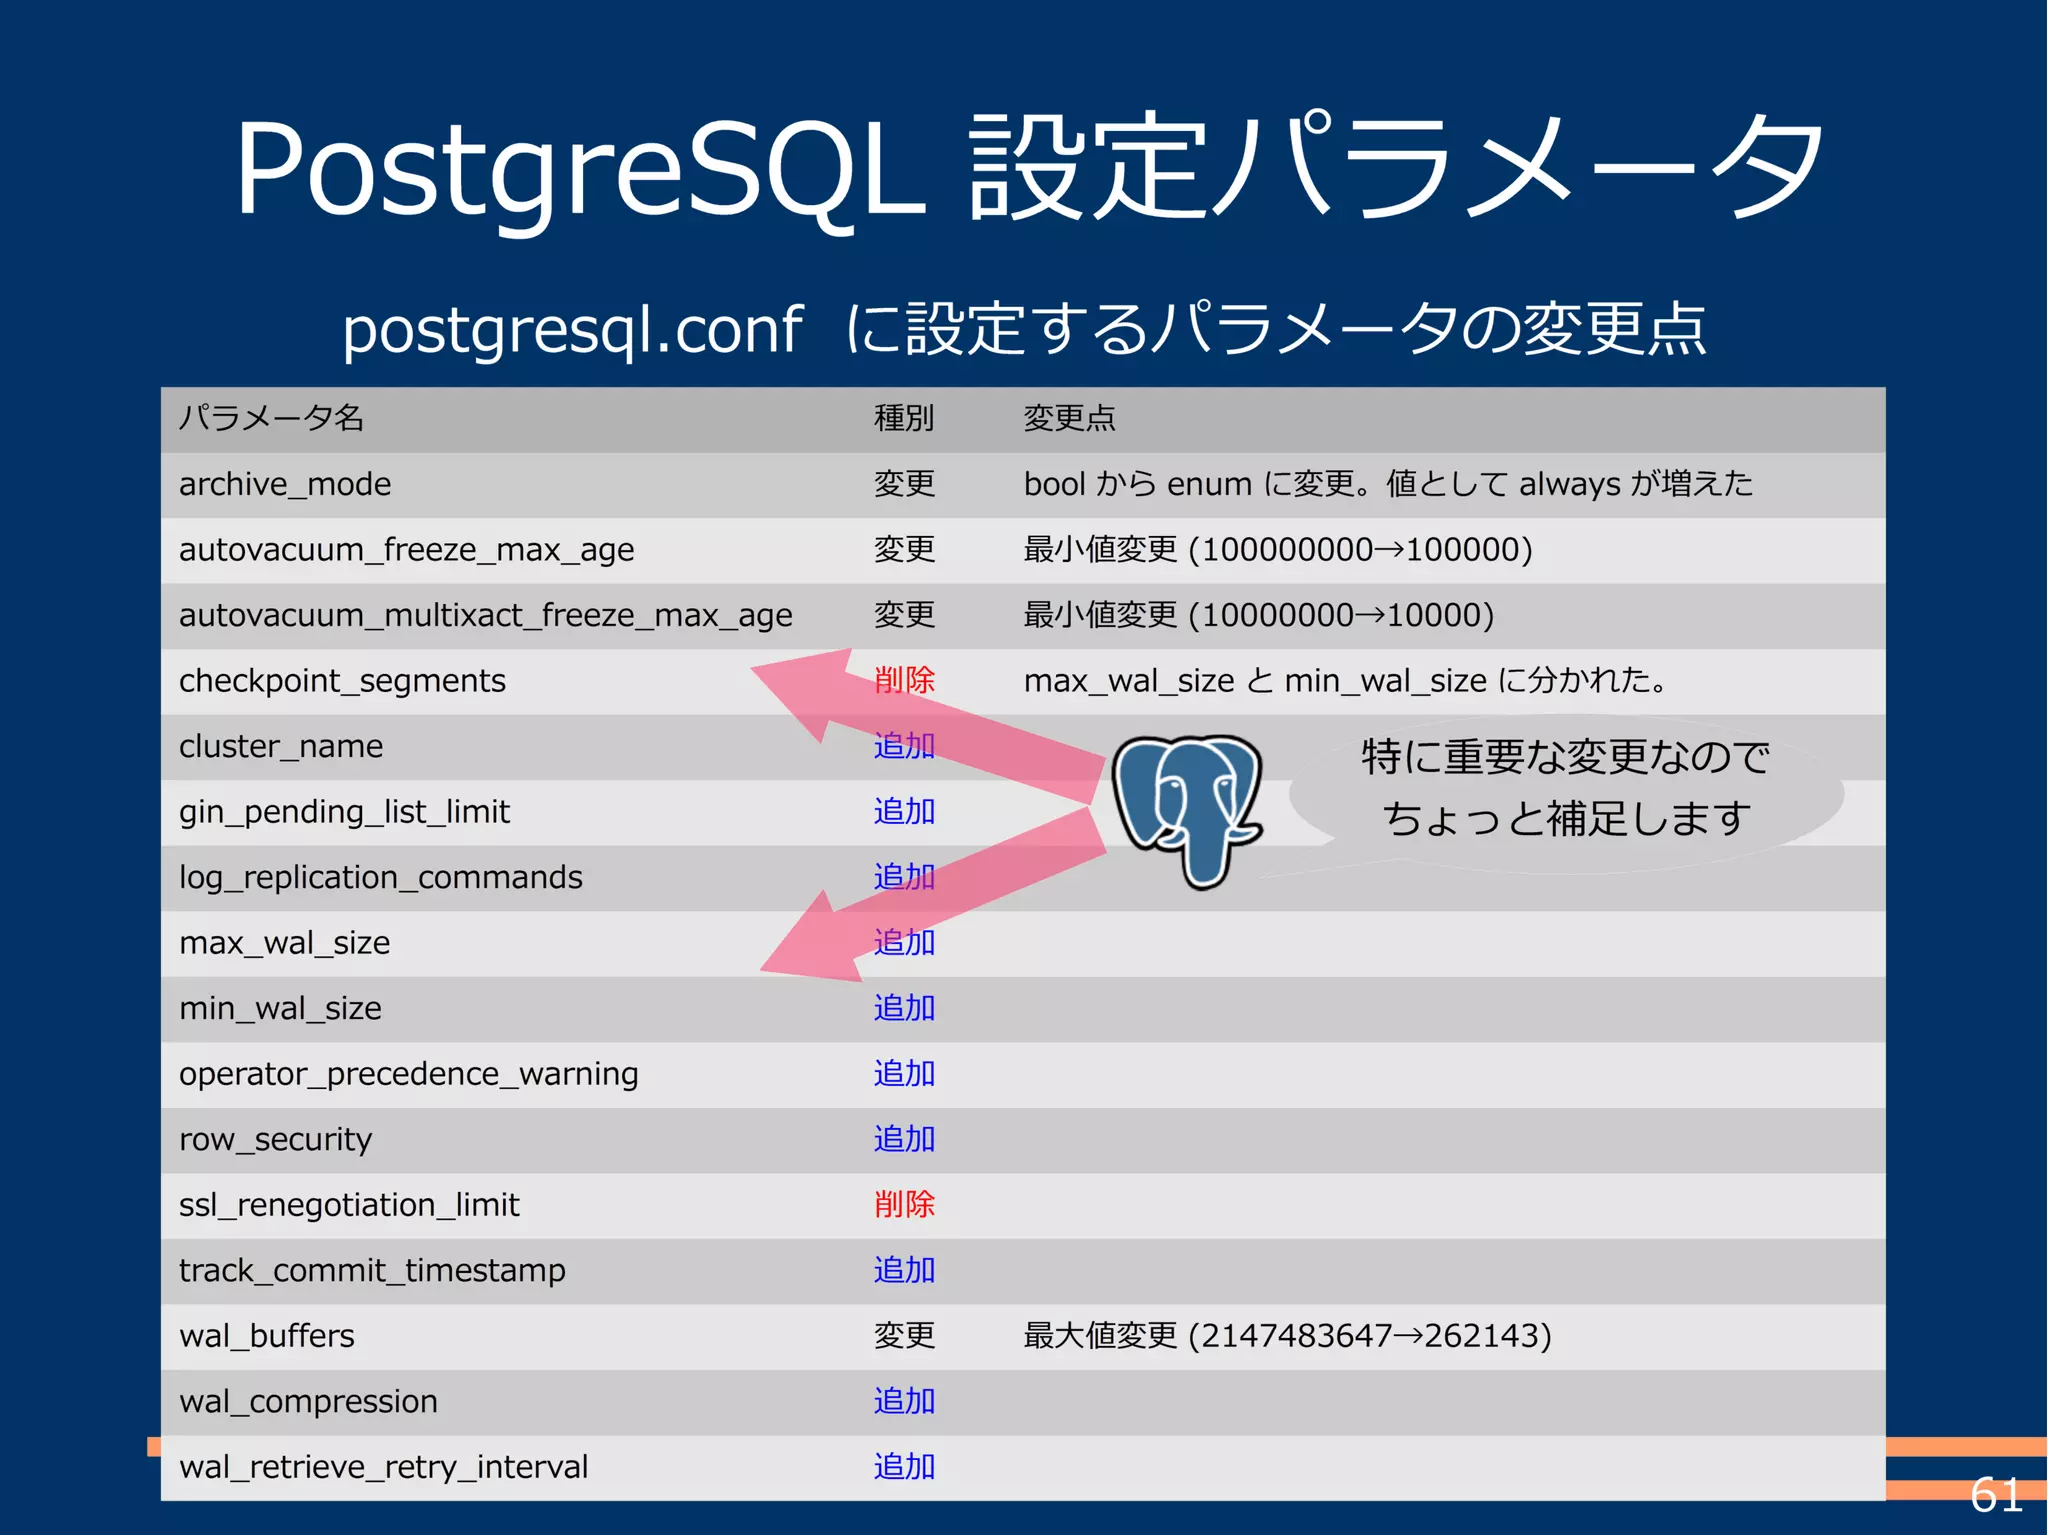Click the slide number 61
Image resolution: width=2048 pixels, height=1535 pixels.
click(x=1995, y=1495)
